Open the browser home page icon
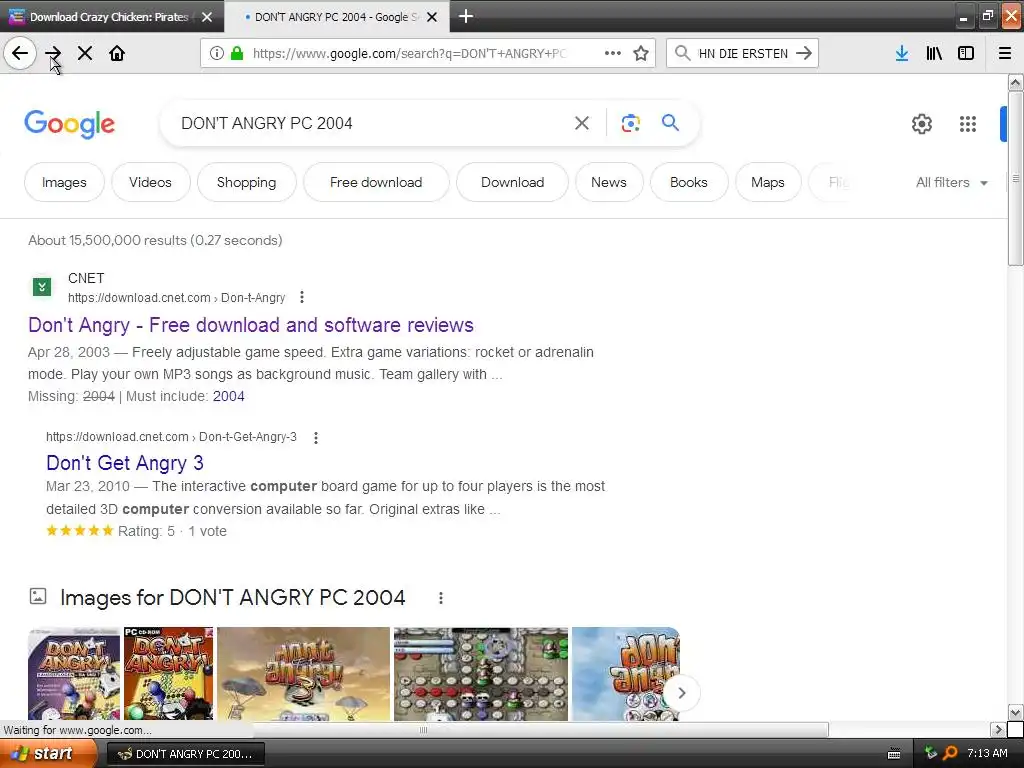Image resolution: width=1024 pixels, height=768 pixels. [117, 53]
